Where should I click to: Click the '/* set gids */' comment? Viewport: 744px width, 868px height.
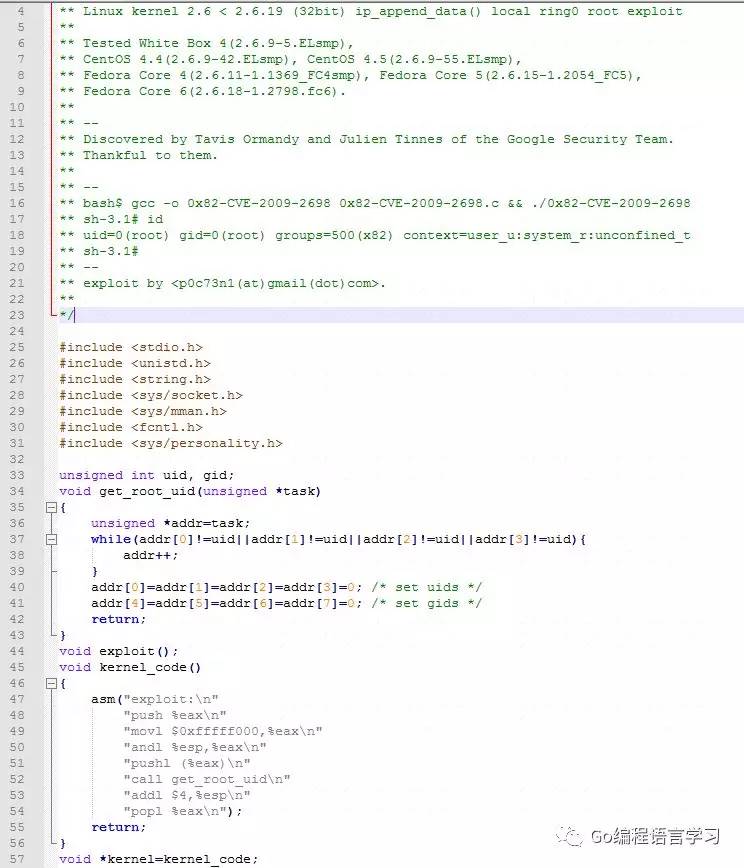[x=427, y=603]
